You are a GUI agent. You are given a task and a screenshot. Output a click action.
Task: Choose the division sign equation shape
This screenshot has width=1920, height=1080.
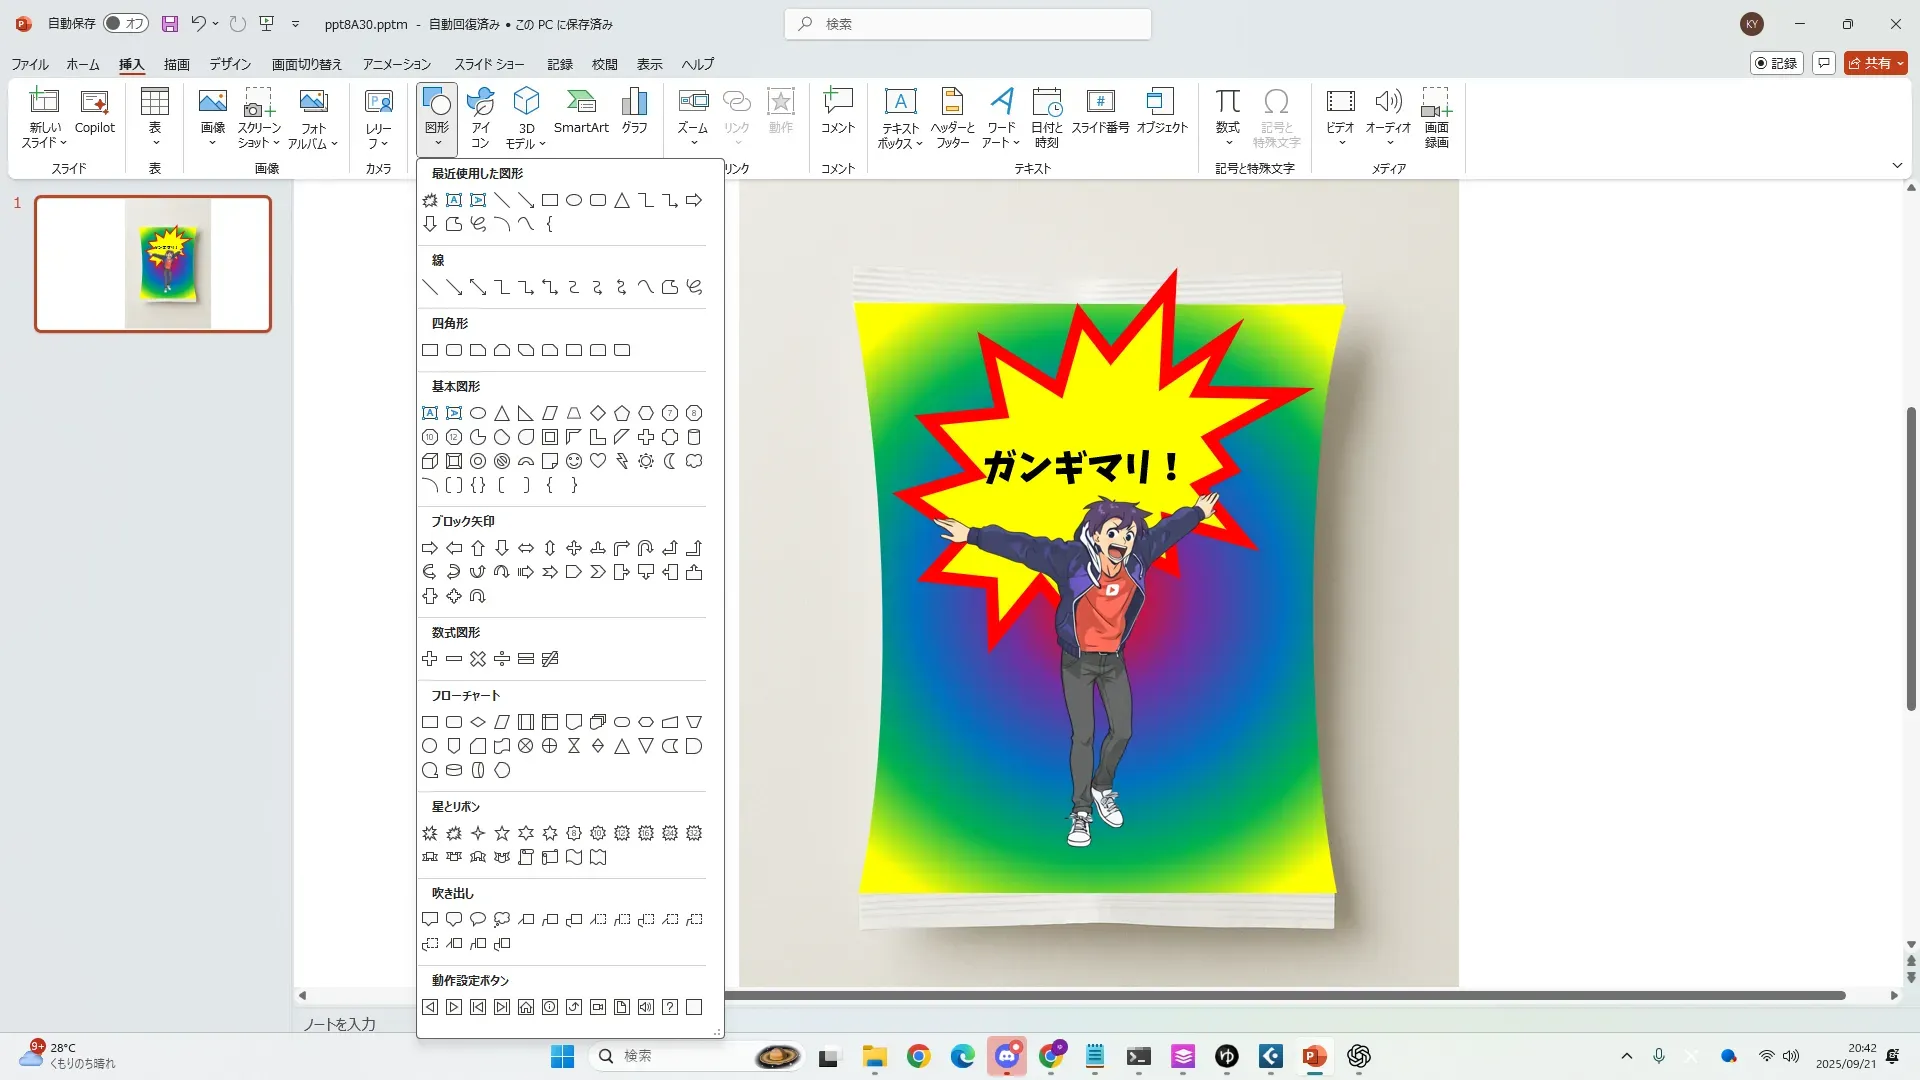point(502,659)
